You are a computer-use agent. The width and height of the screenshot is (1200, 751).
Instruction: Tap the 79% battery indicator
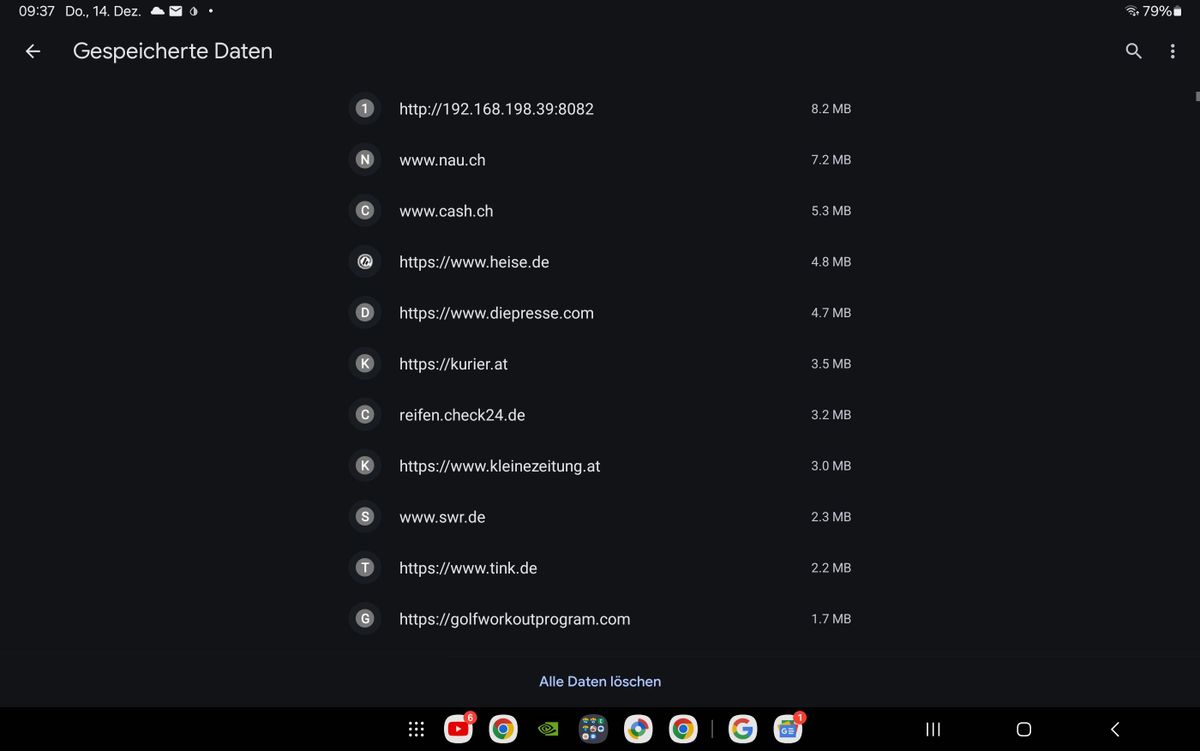click(x=1162, y=11)
